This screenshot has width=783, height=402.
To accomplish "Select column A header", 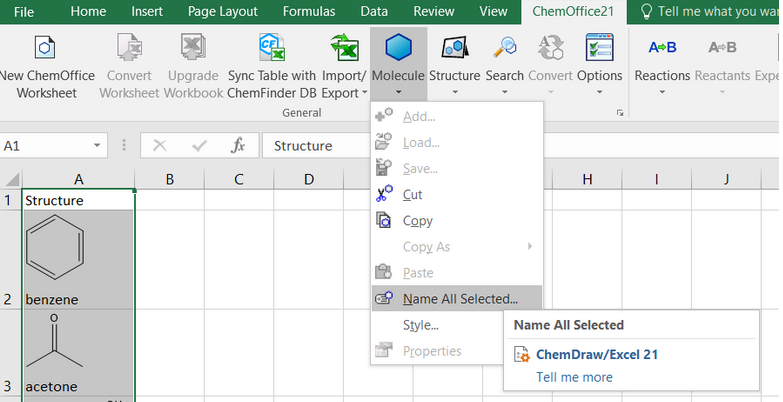I will pos(78,179).
